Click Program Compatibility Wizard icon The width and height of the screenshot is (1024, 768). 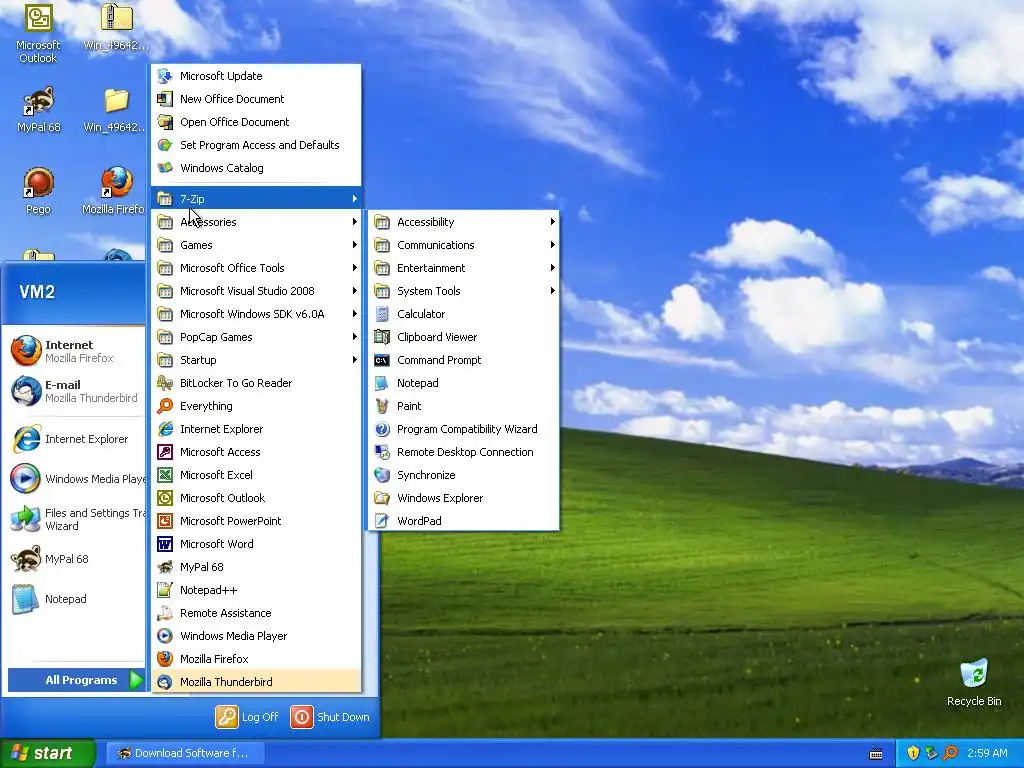(382, 428)
